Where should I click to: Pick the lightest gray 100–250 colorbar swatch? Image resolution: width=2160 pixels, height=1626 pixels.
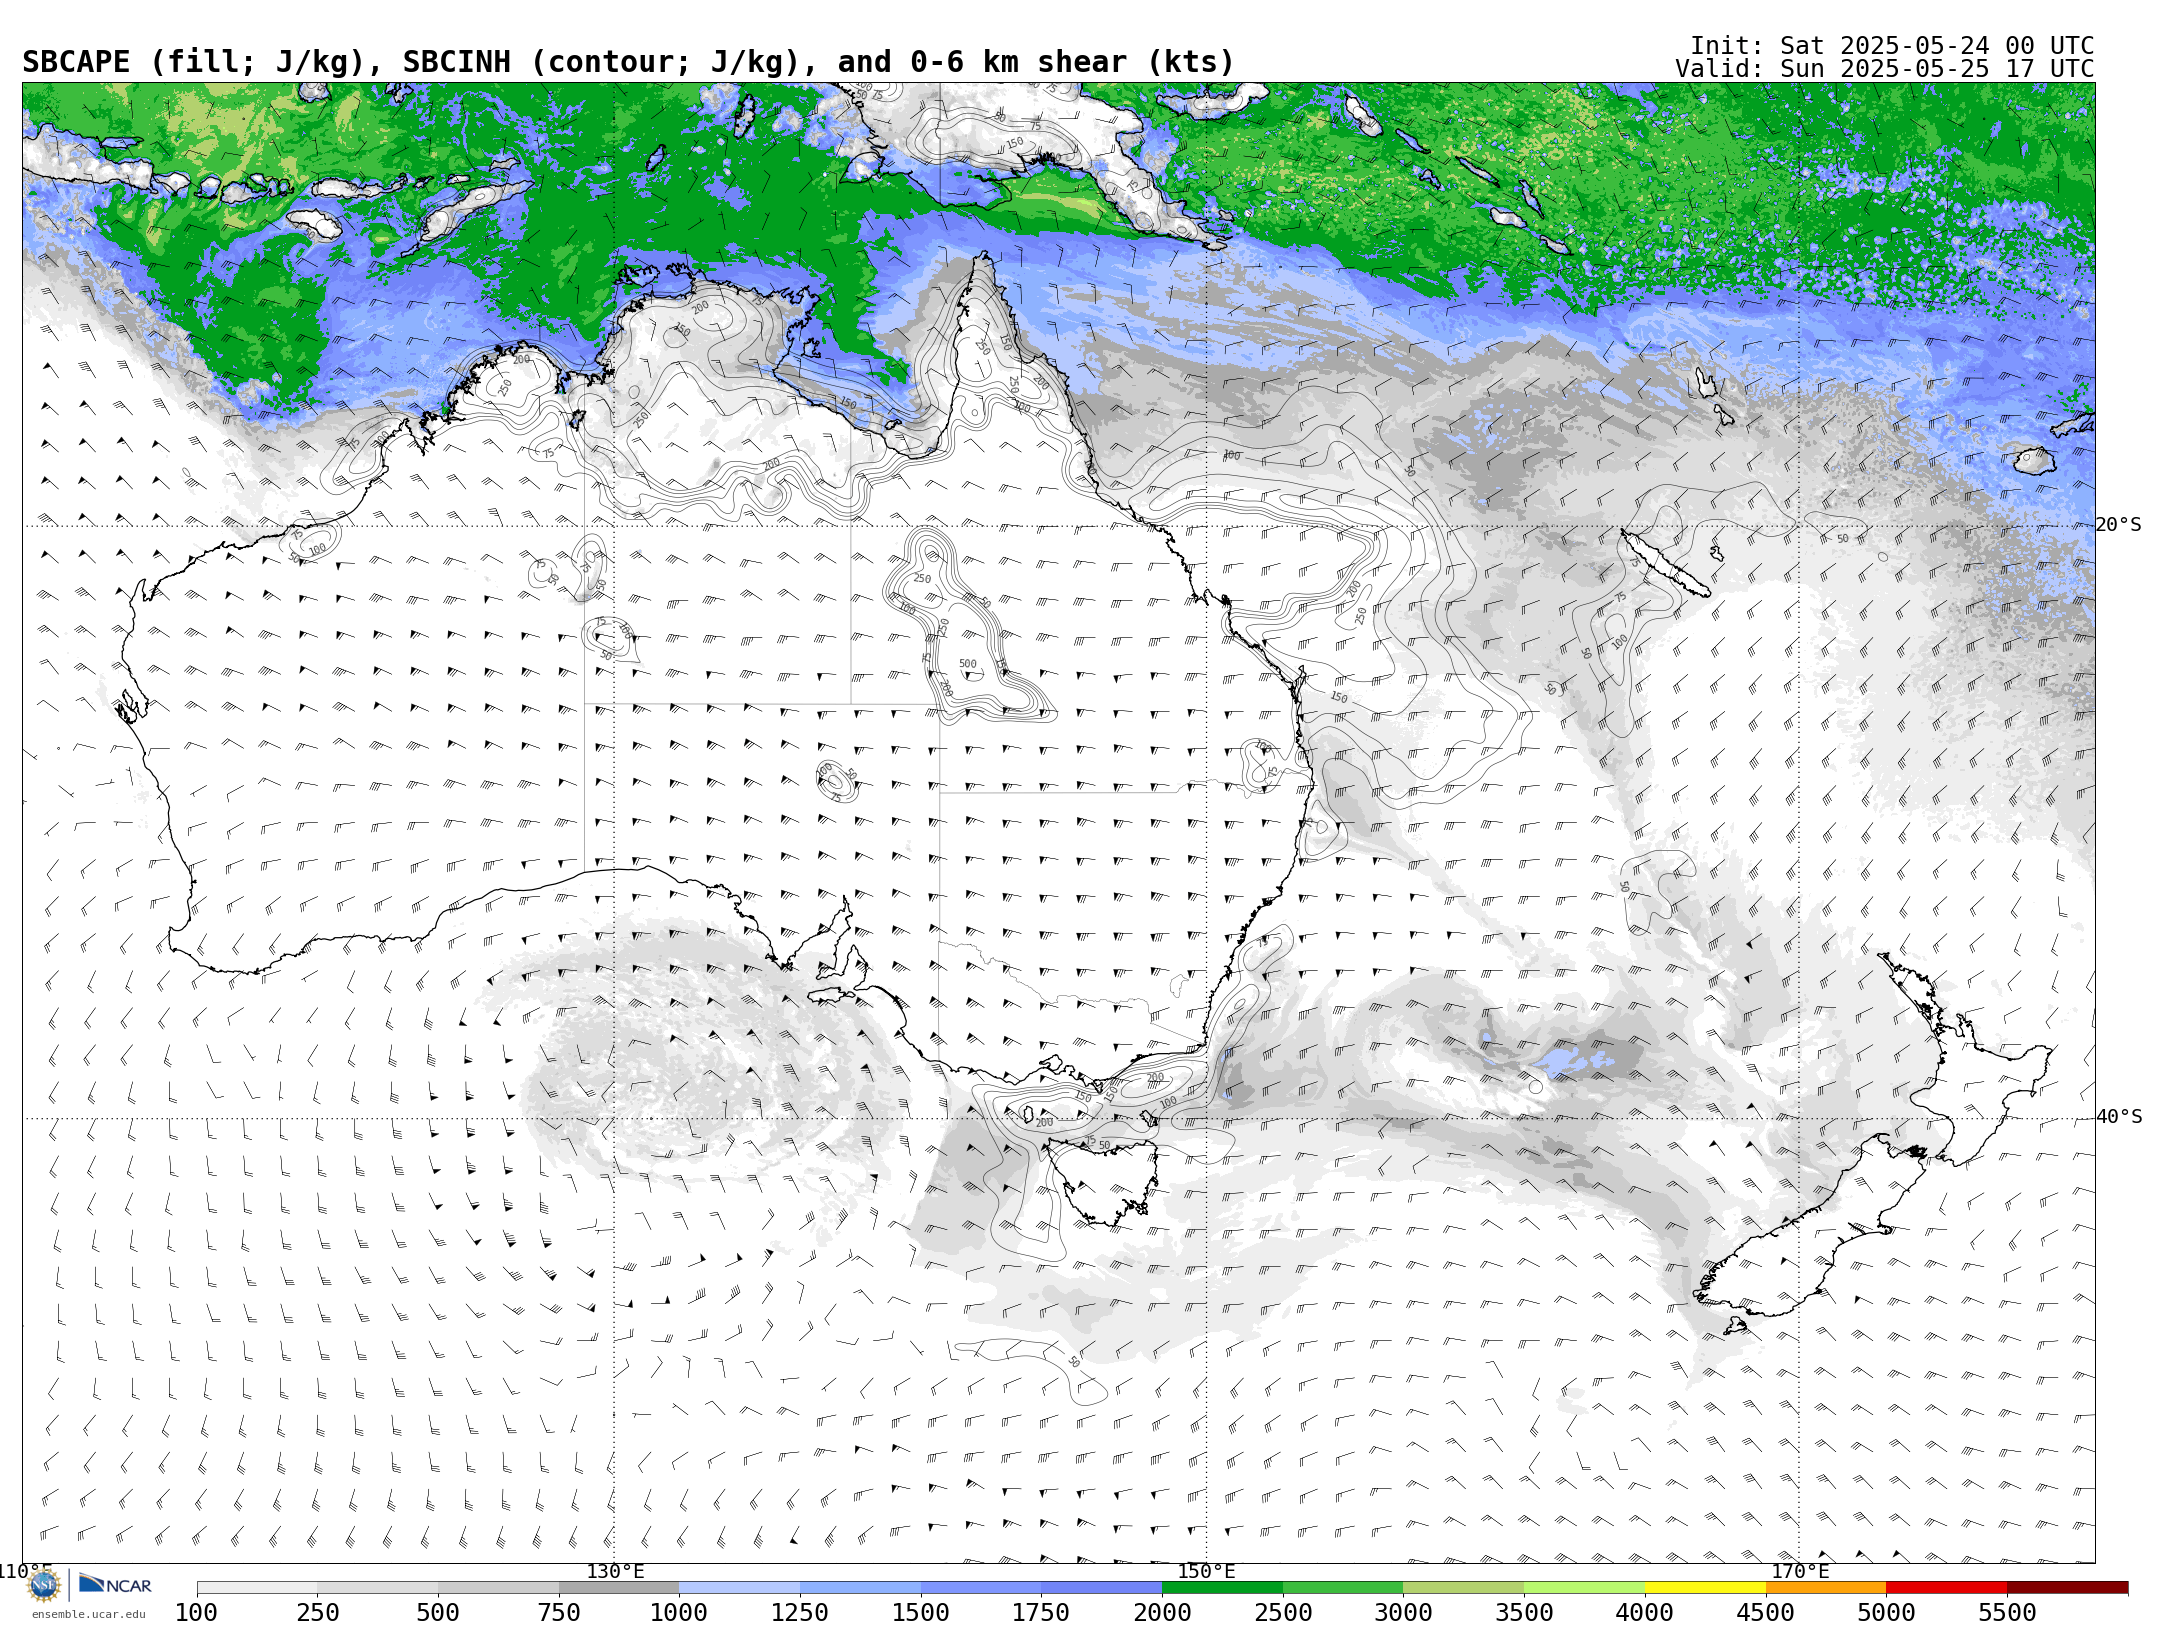257,1588
